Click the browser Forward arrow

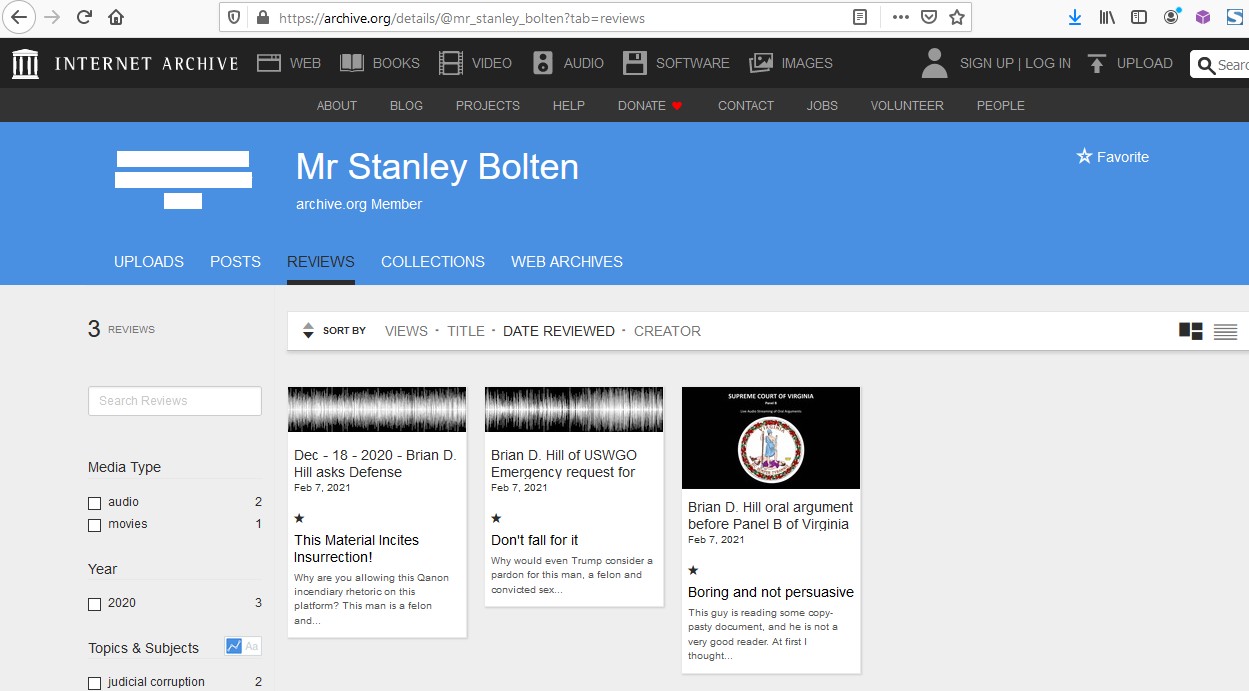coord(52,17)
